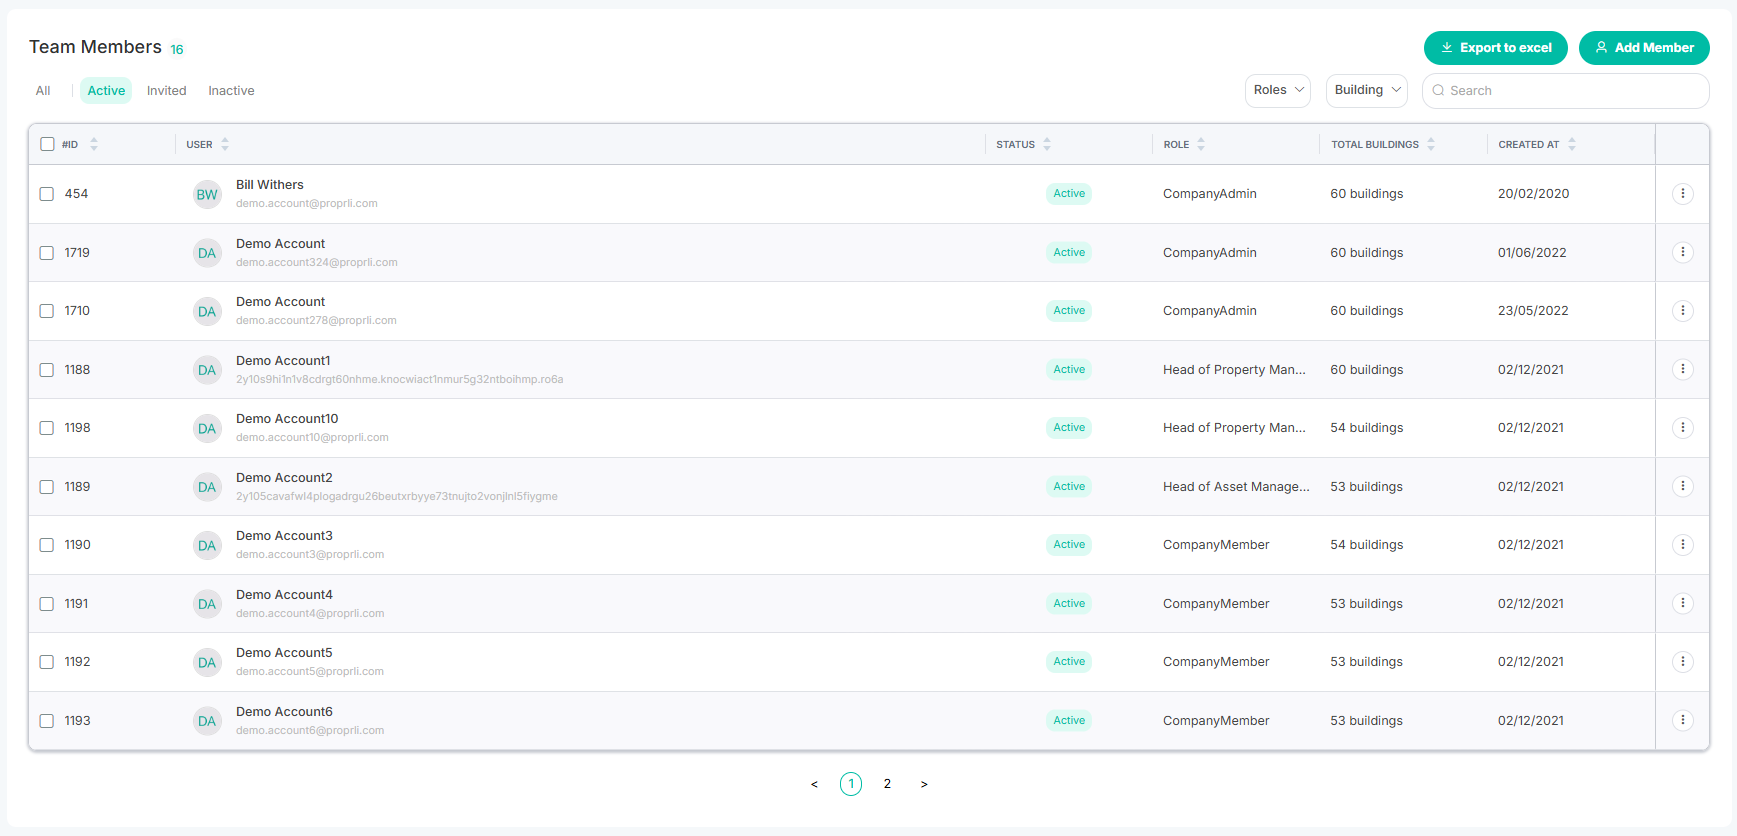Viewport: 1737px width, 836px height.
Task: Go to the next page arrow
Action: pos(924,784)
